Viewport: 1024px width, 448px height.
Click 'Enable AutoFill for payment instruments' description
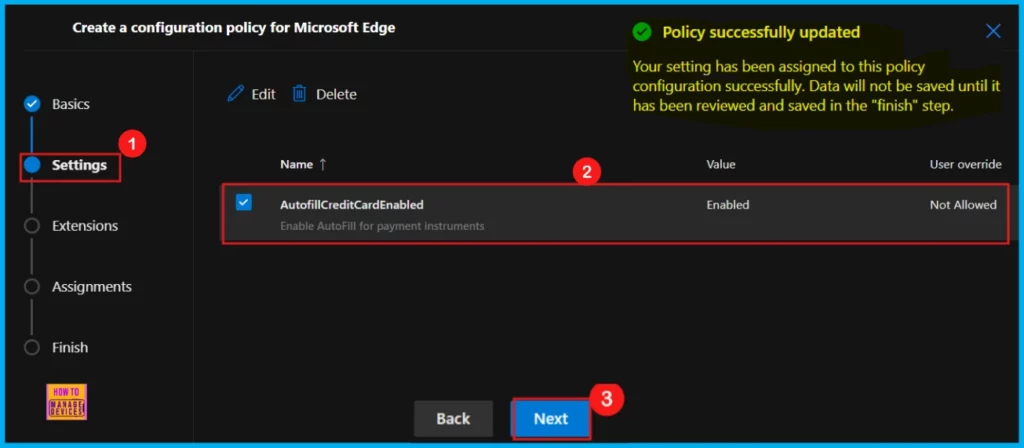coord(382,226)
